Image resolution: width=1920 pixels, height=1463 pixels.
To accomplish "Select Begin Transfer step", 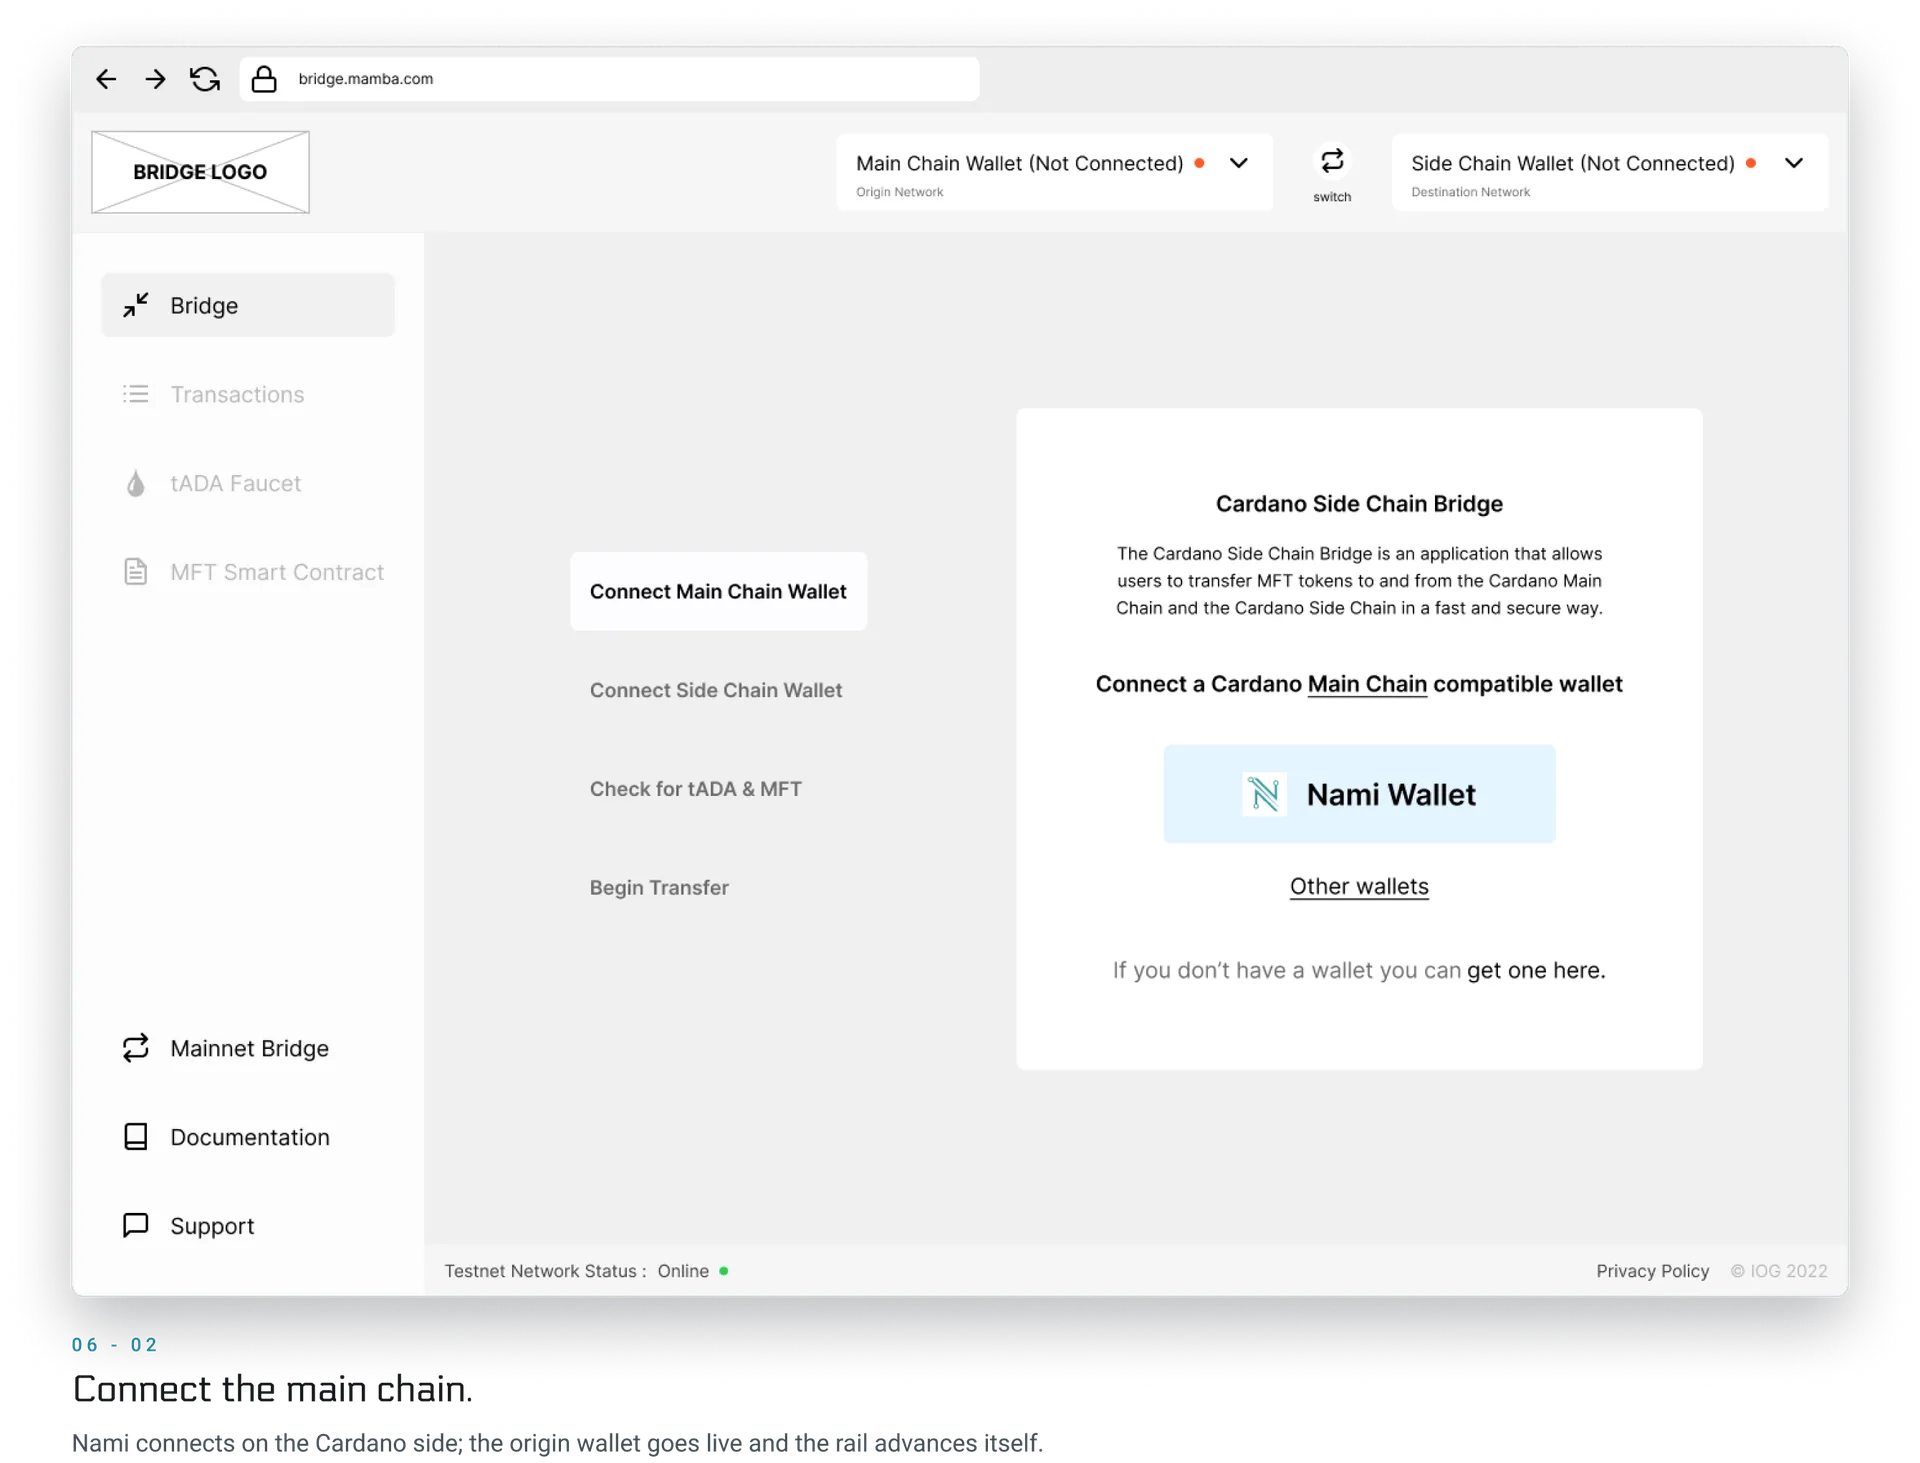I will click(x=659, y=888).
